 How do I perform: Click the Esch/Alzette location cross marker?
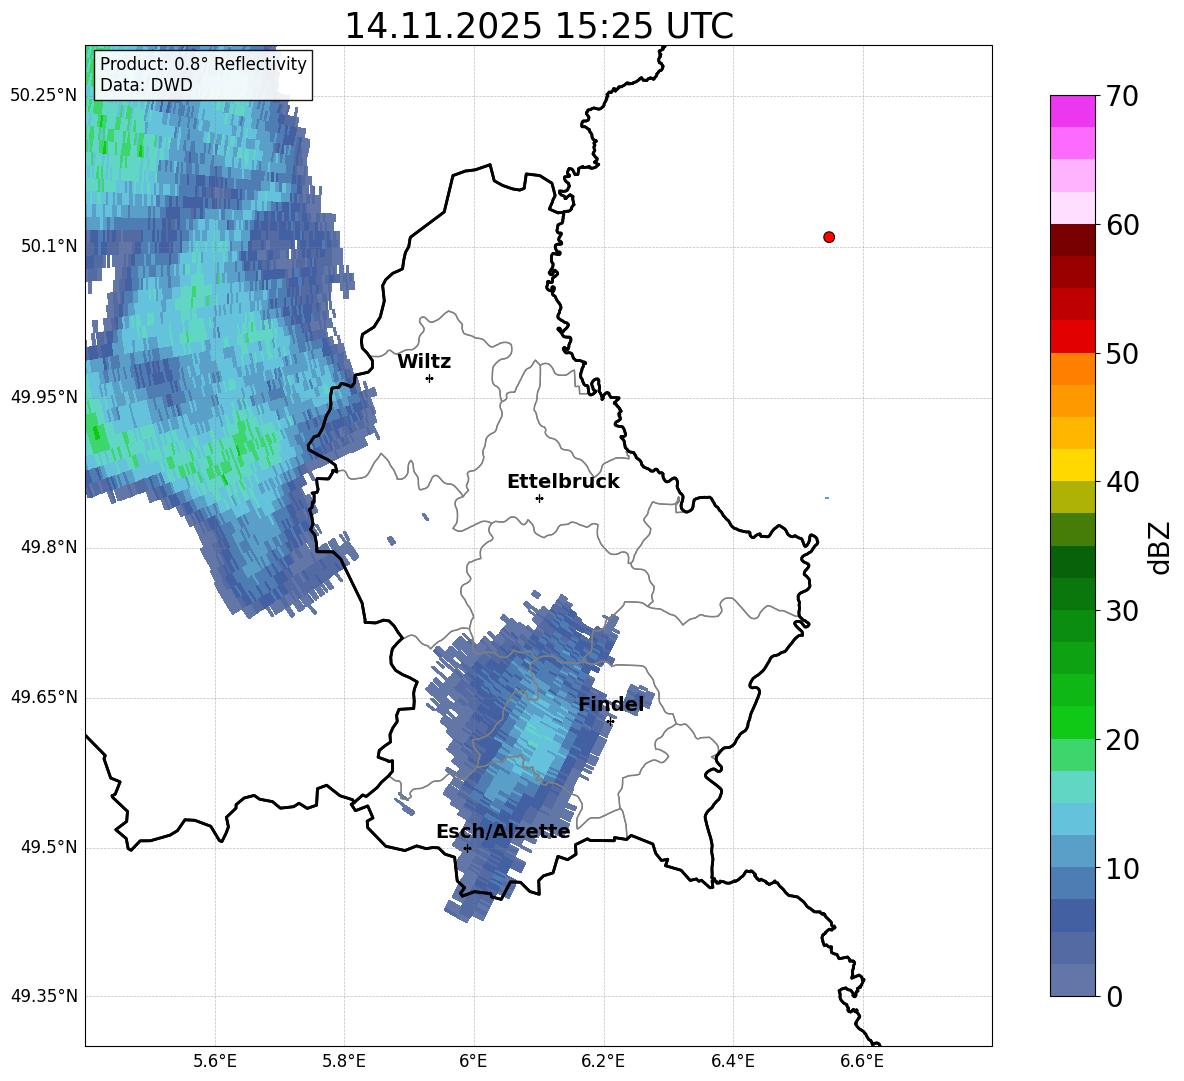point(467,848)
